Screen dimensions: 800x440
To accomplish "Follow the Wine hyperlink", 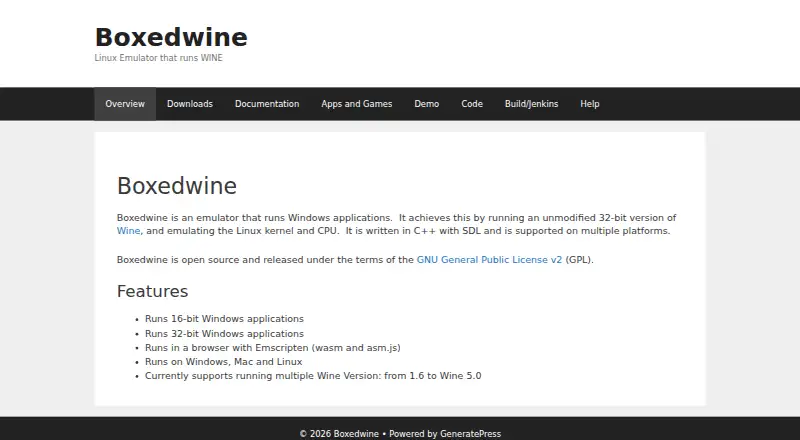I will [x=128, y=231].
